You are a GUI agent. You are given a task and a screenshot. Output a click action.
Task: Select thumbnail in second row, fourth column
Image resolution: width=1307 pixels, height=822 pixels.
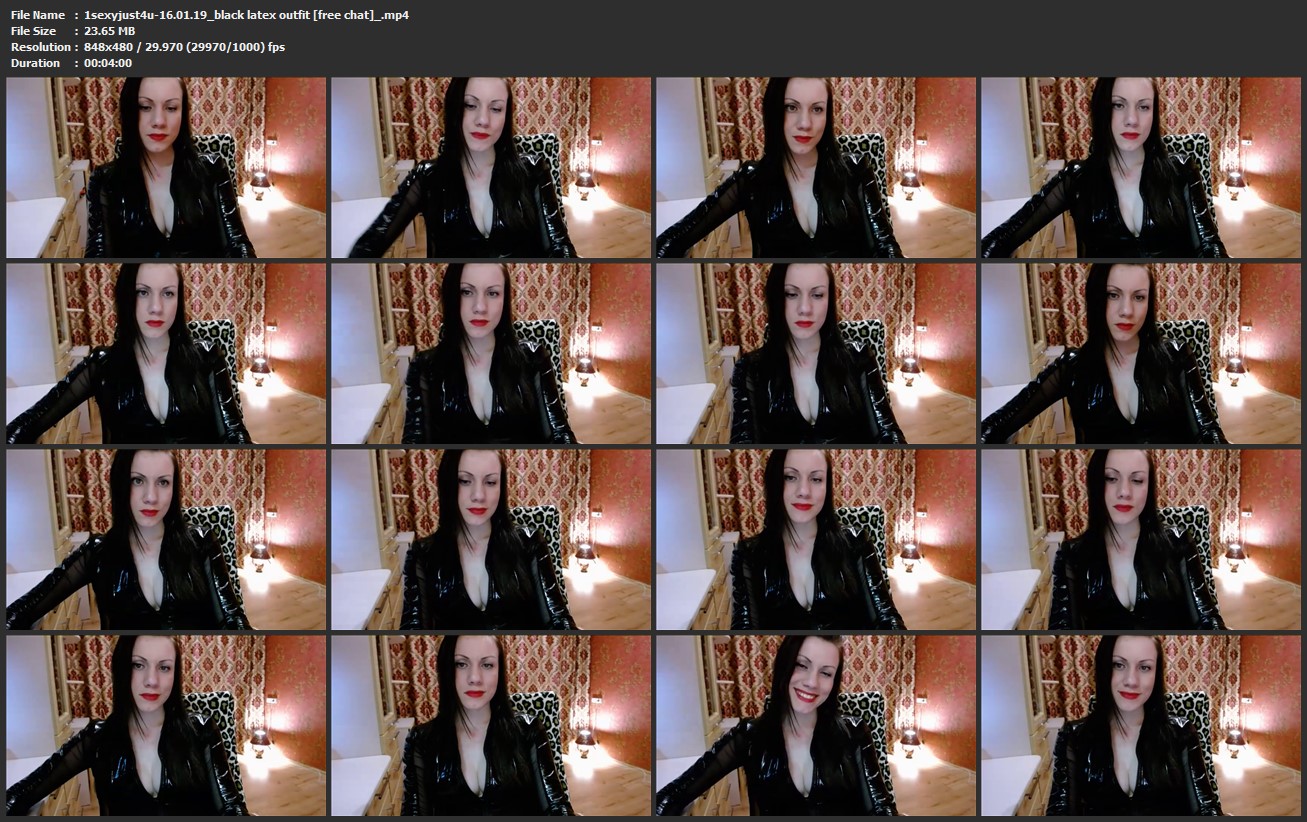tap(1141, 354)
